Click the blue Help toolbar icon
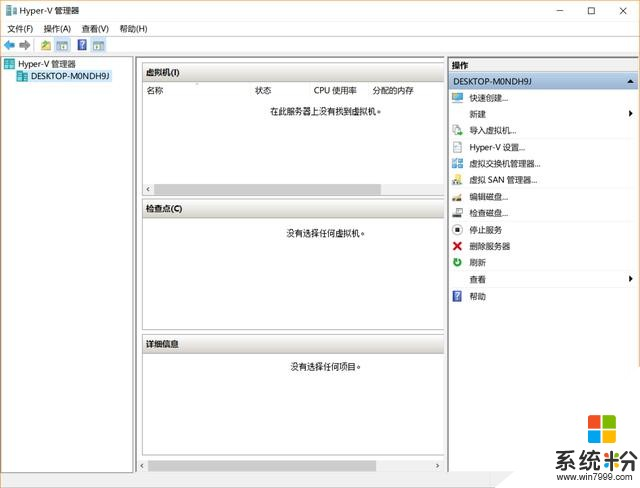Viewport: 640px width, 488px height. (x=82, y=45)
